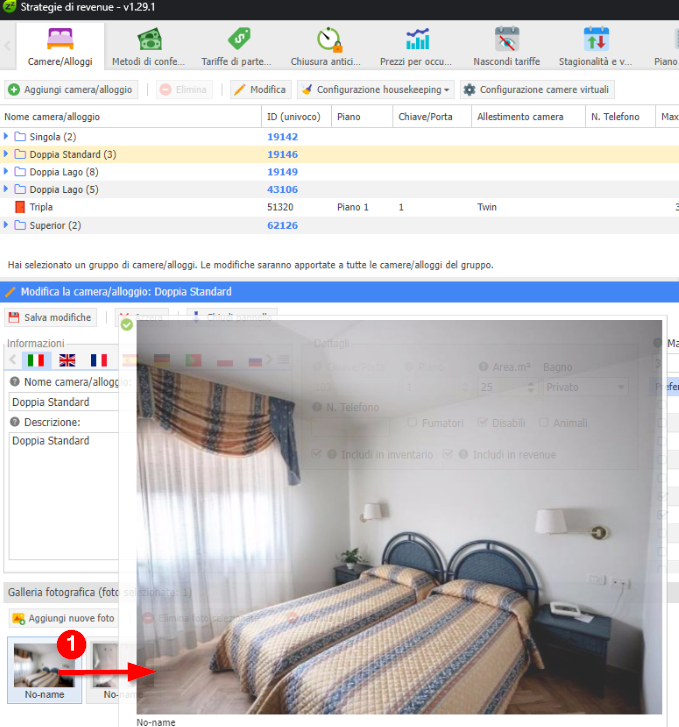This screenshot has height=727, width=679.
Task: Click the Tripla red door icon
Action: [x=20, y=207]
